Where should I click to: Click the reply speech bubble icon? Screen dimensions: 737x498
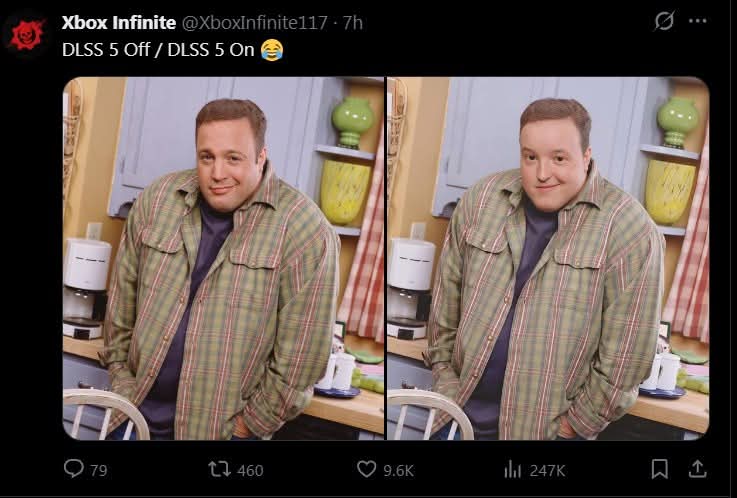click(73, 468)
